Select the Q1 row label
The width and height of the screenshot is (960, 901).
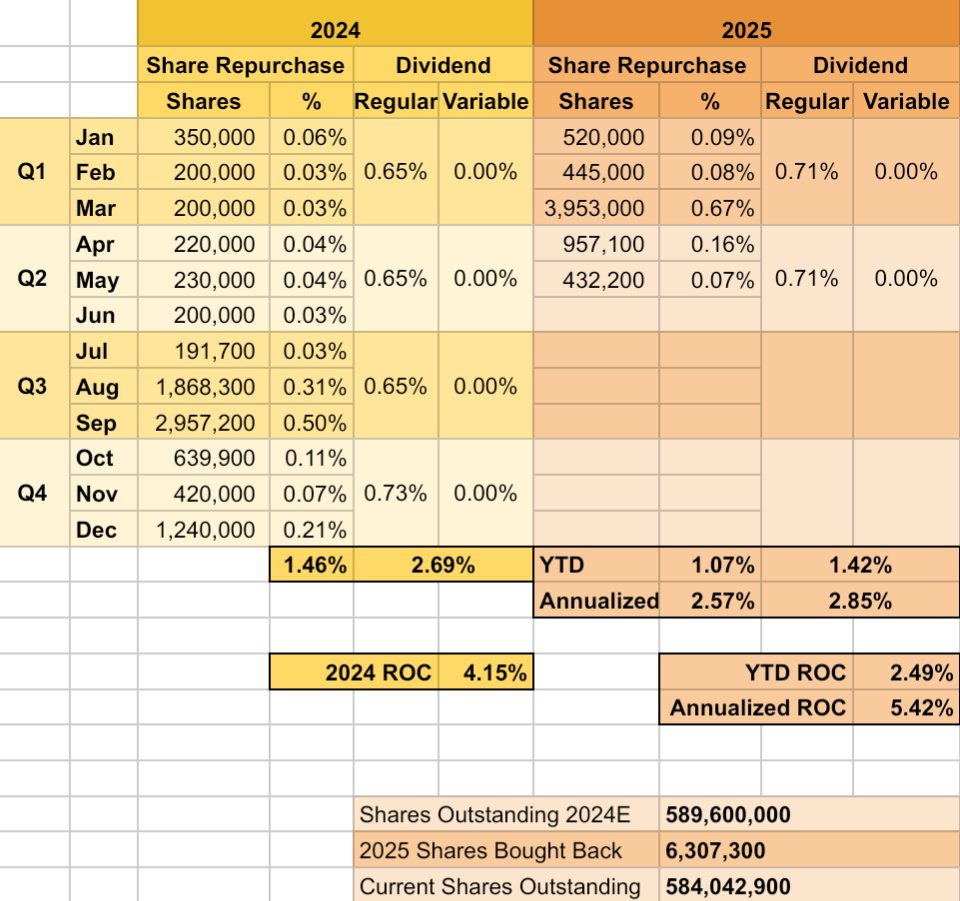pyautogui.click(x=35, y=171)
